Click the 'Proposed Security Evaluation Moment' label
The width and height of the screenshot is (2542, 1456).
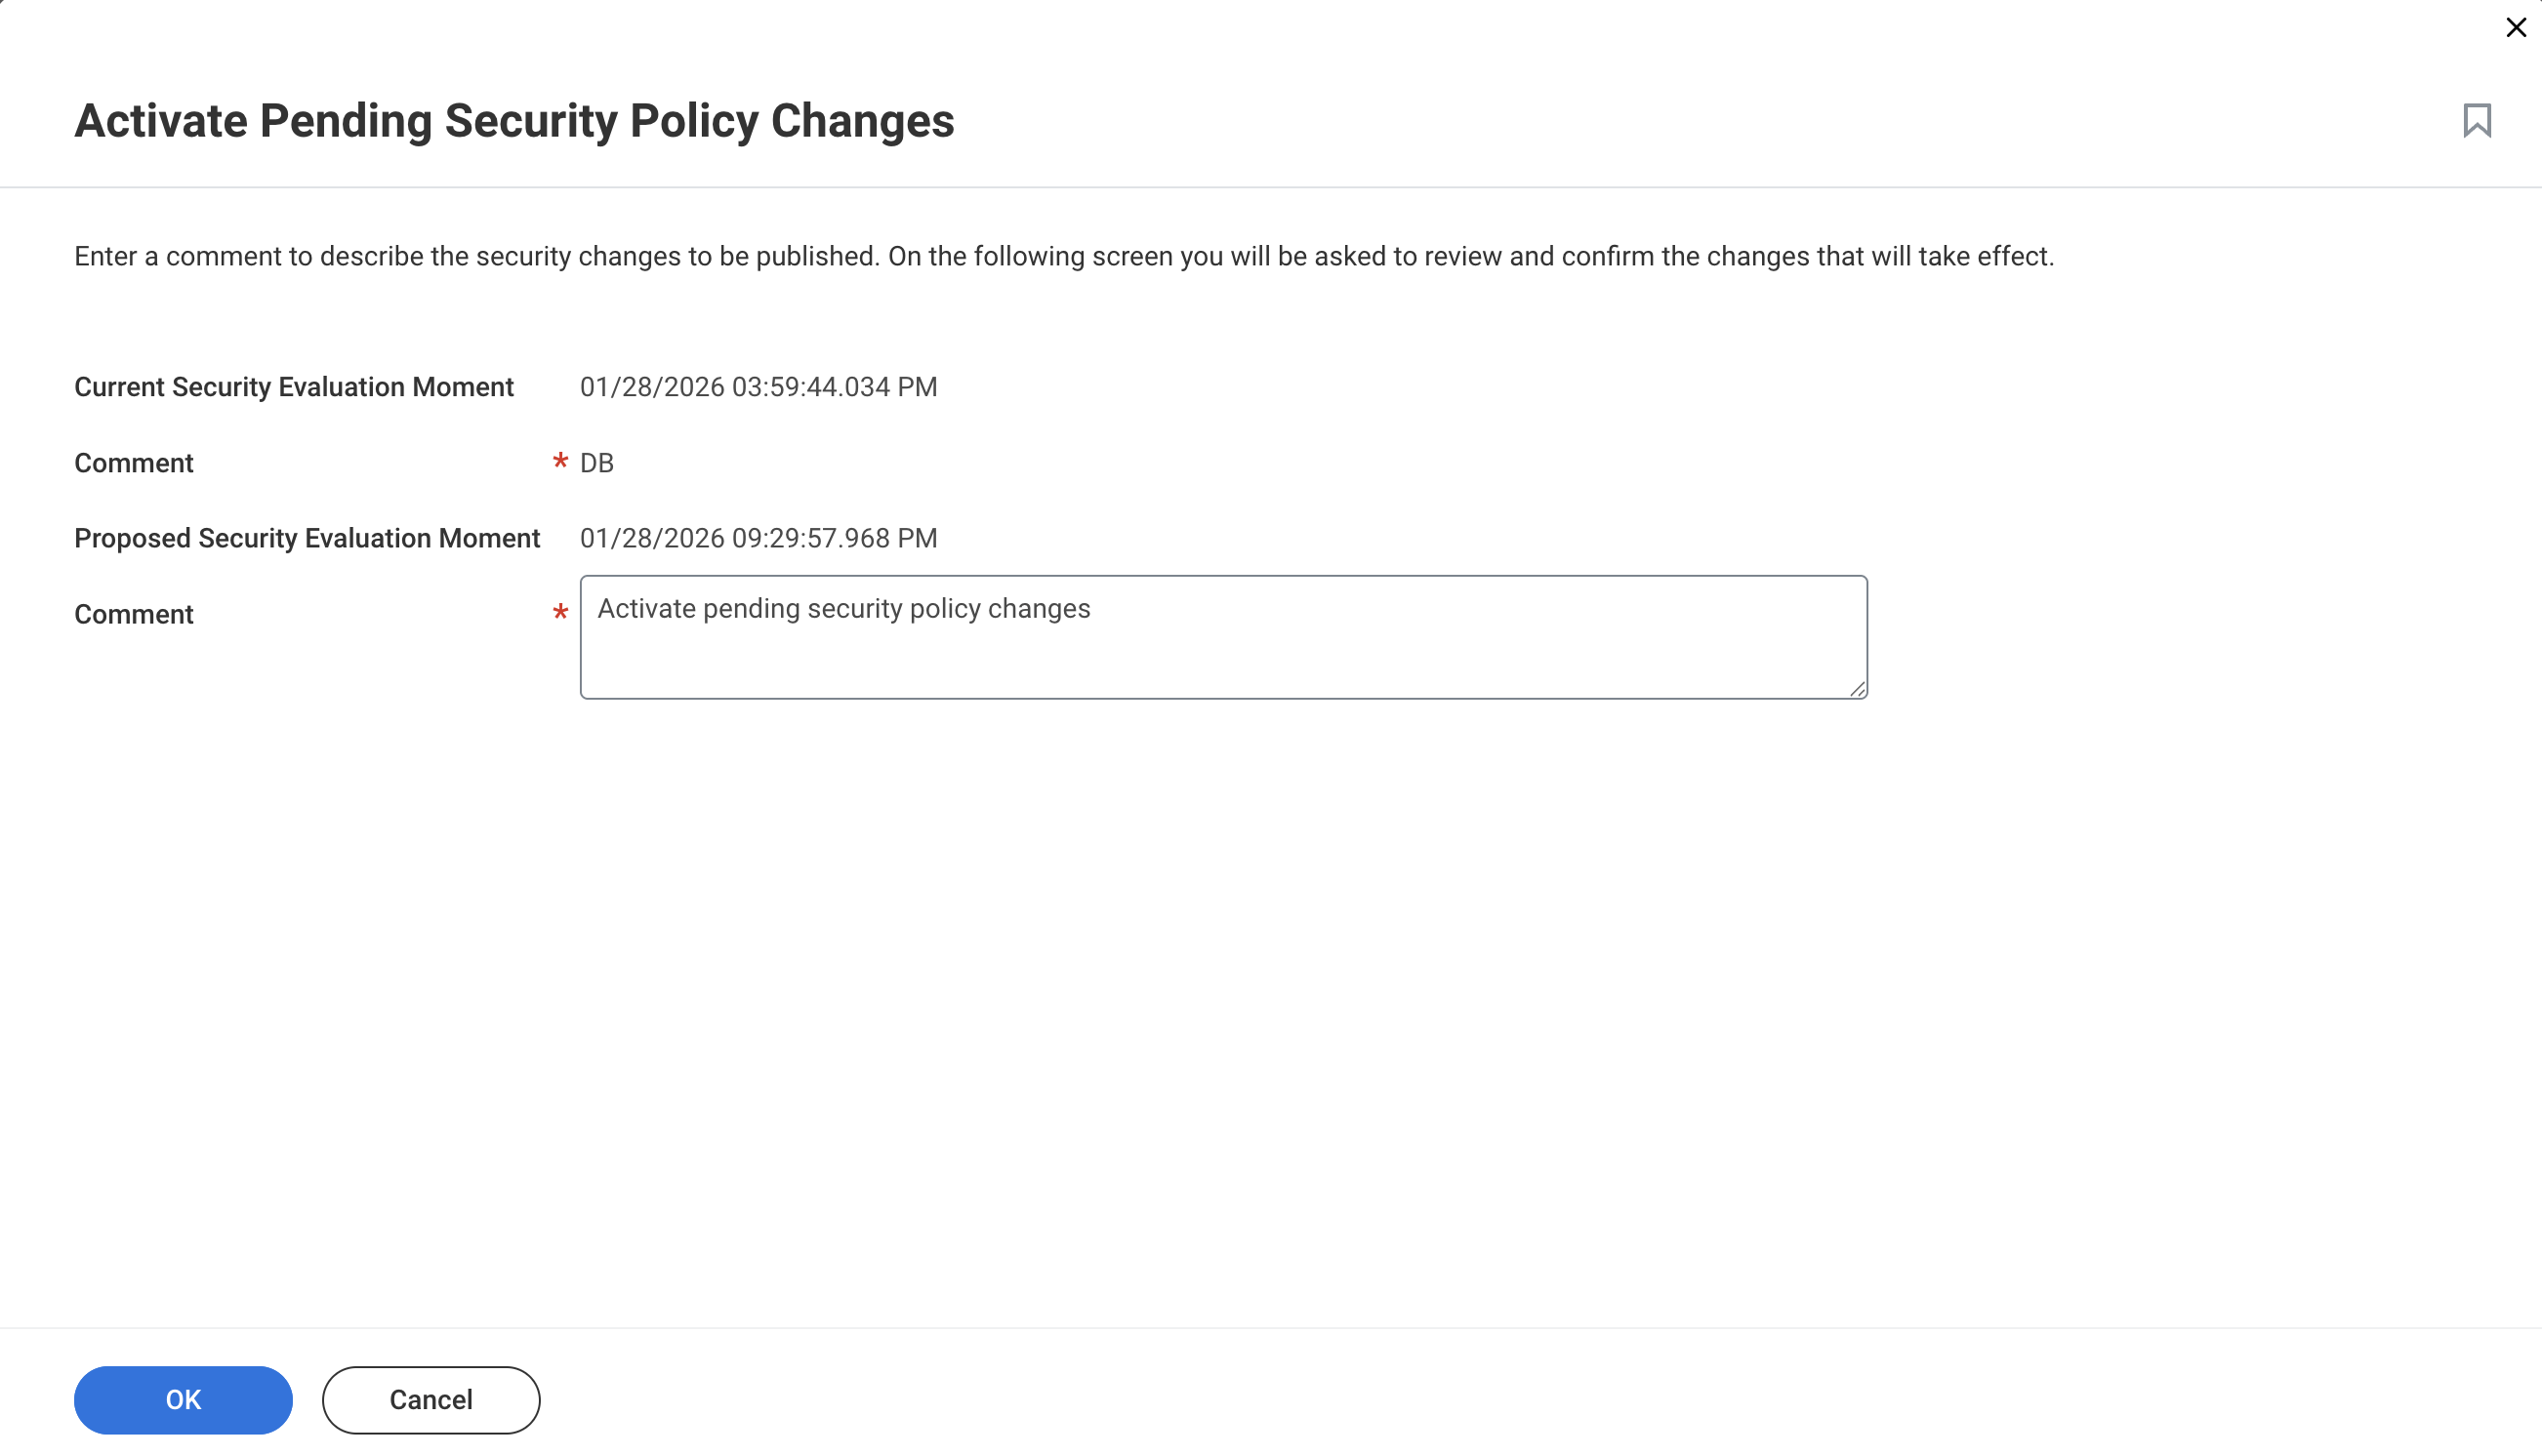point(307,538)
